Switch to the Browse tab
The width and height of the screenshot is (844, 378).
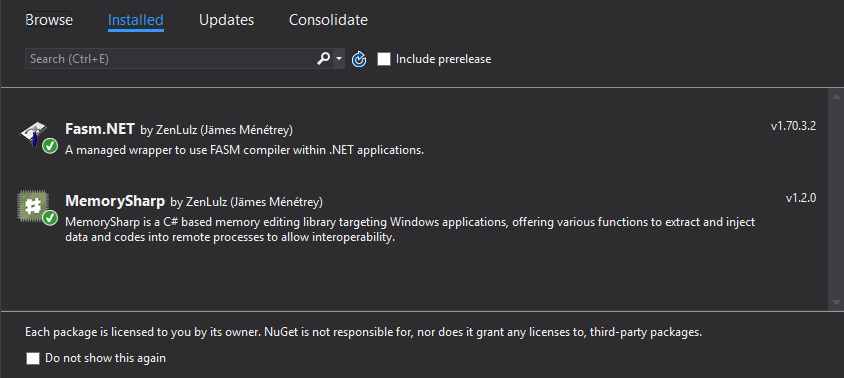tap(49, 20)
